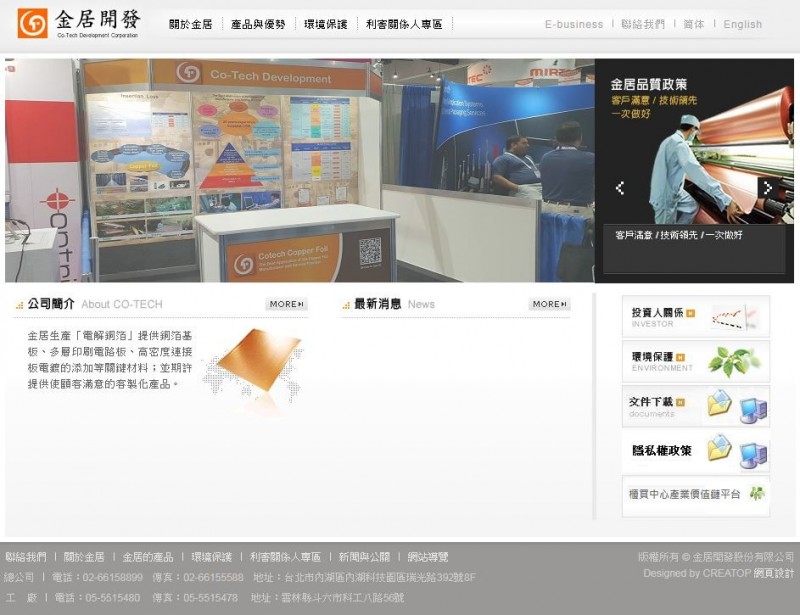Screen dimensions: 800x615
Task: Click 最新消息 section heading
Action: coord(378,304)
